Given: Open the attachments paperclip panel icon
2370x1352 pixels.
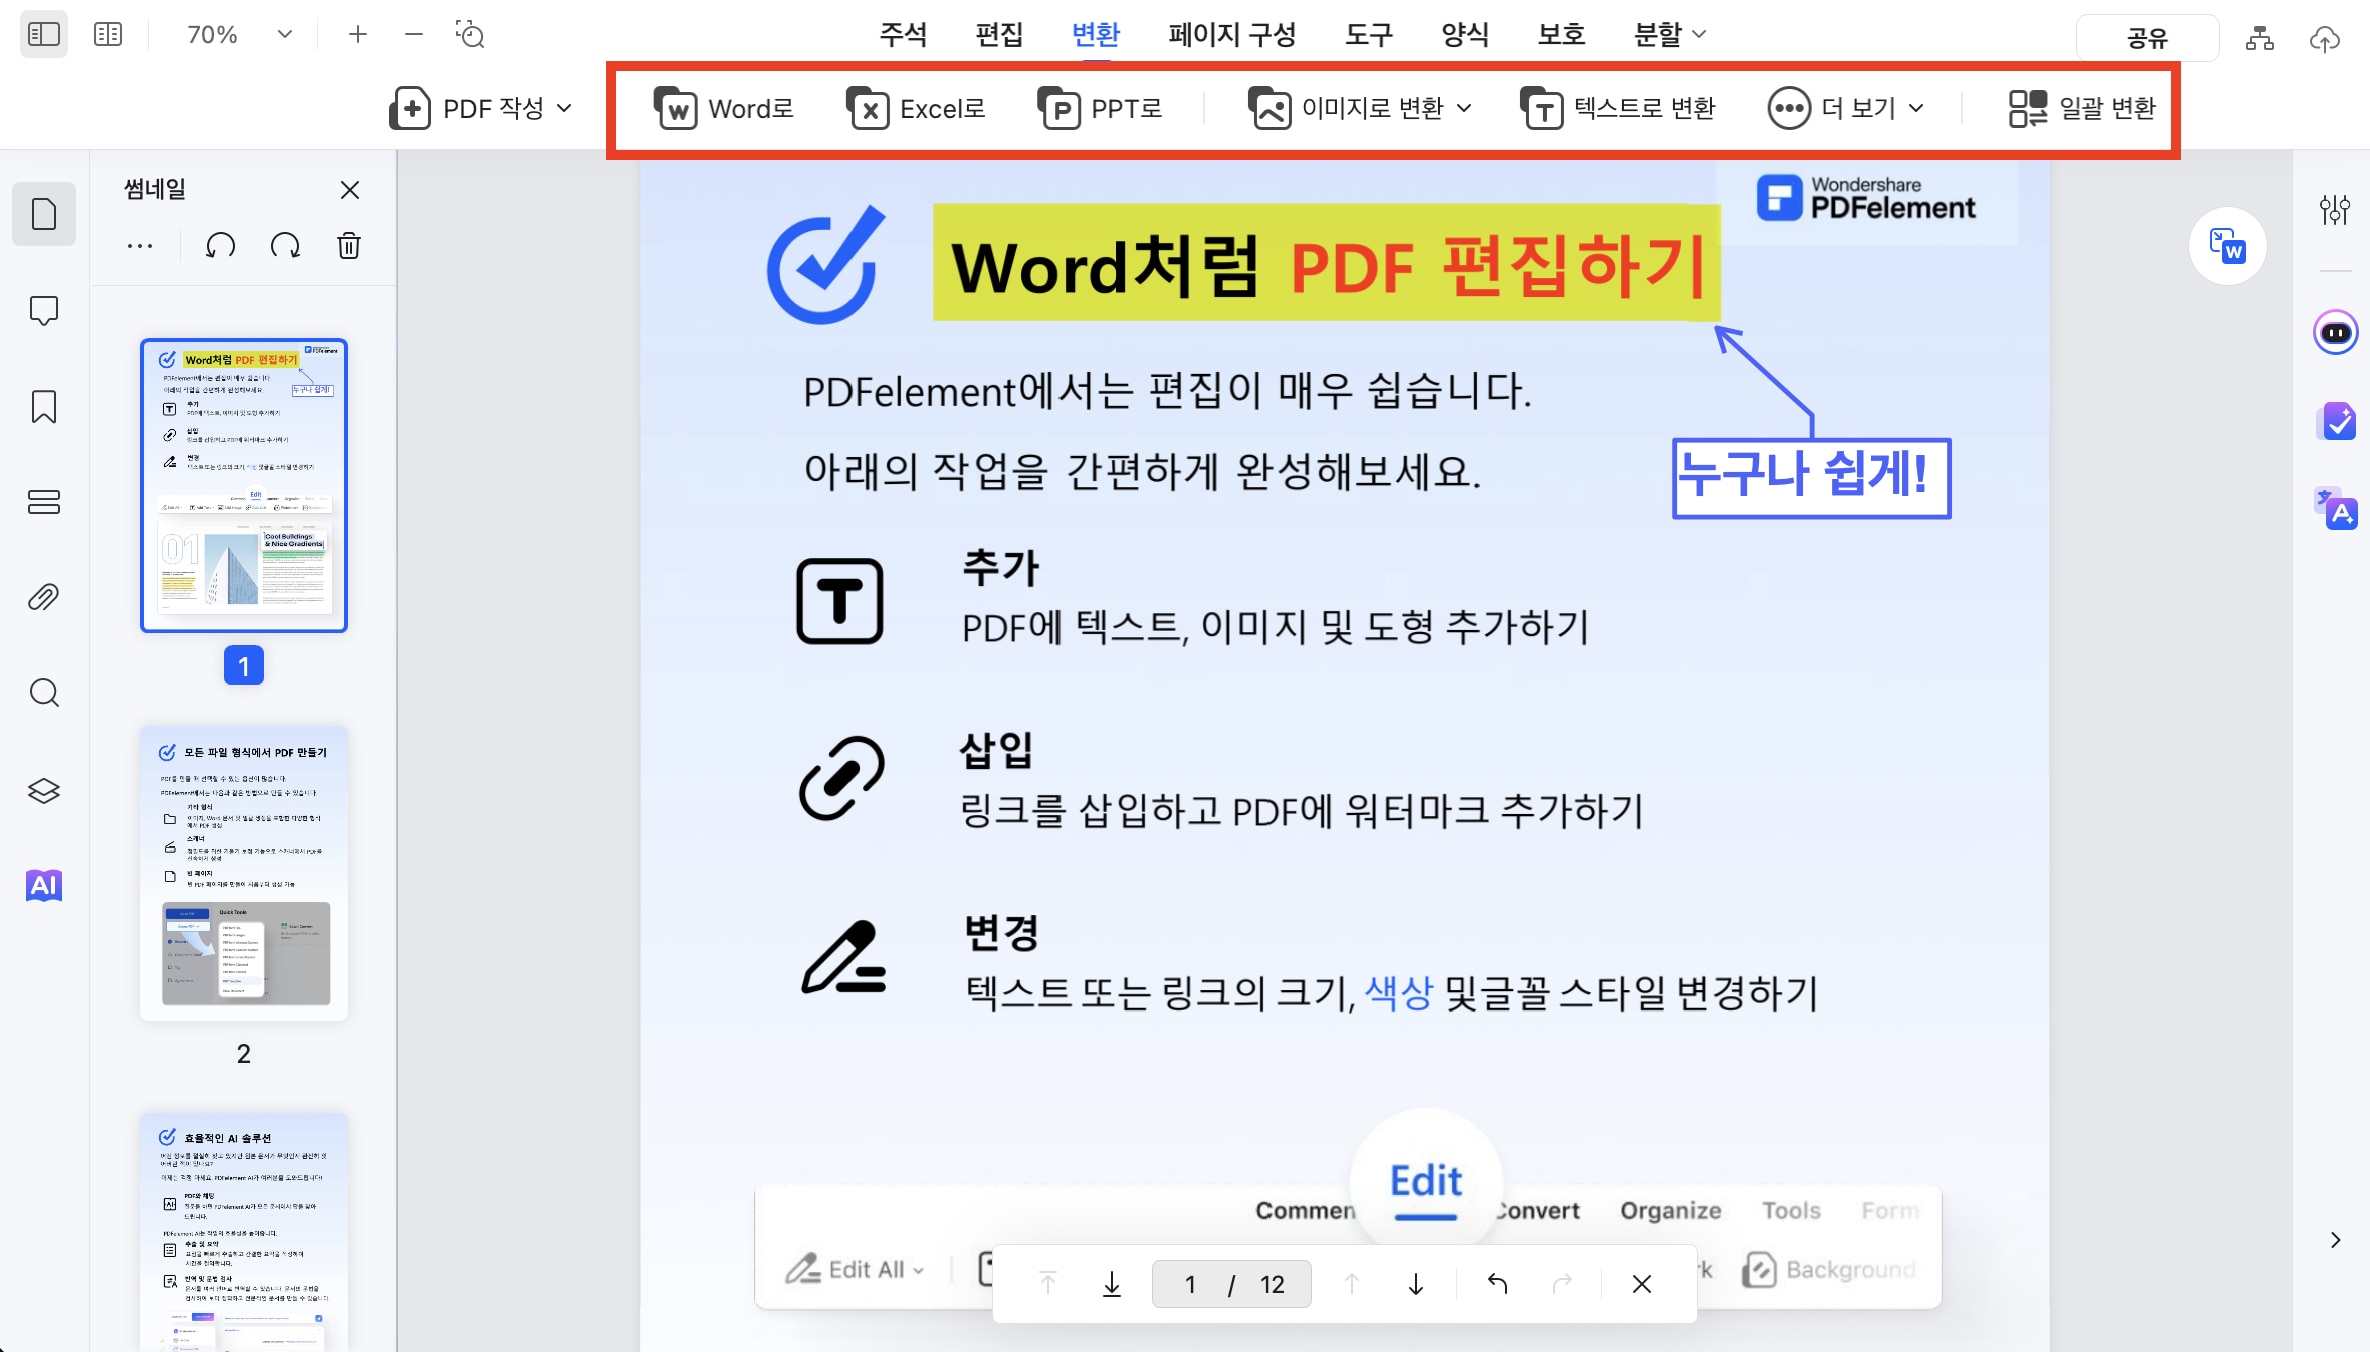Looking at the screenshot, I should (44, 598).
